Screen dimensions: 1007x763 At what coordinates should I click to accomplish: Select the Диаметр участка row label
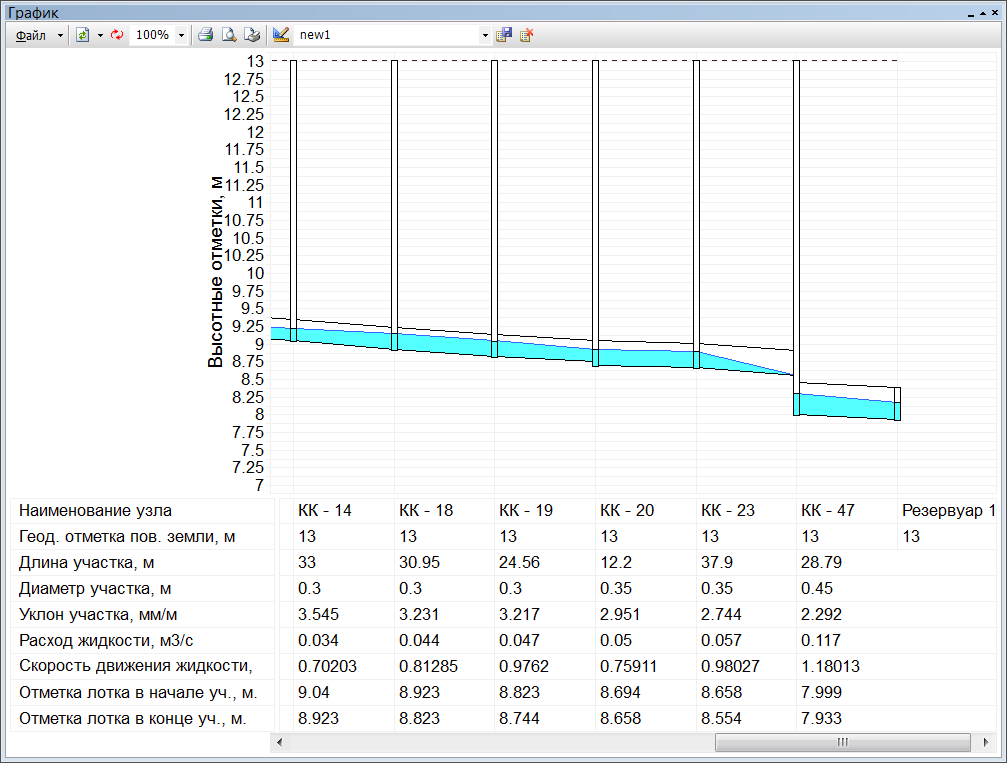tap(90, 589)
